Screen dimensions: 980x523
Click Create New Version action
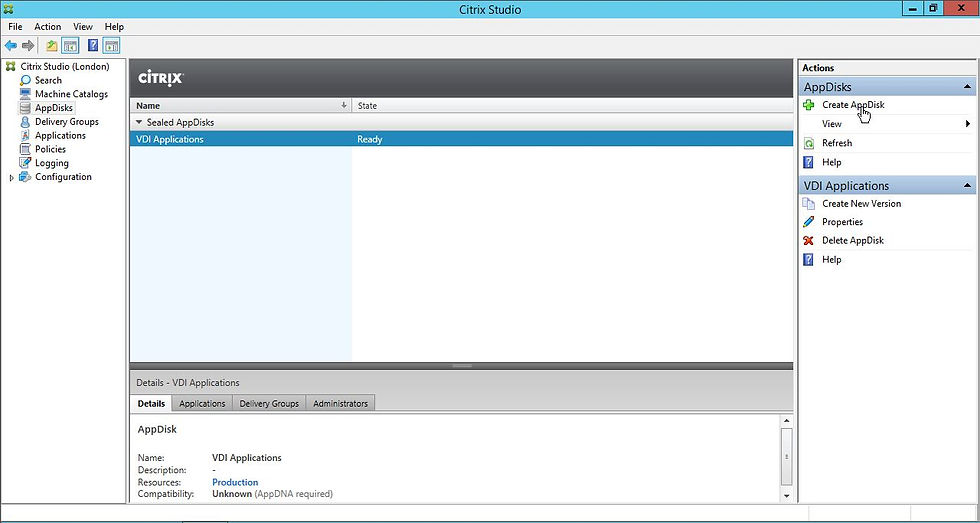pos(861,204)
